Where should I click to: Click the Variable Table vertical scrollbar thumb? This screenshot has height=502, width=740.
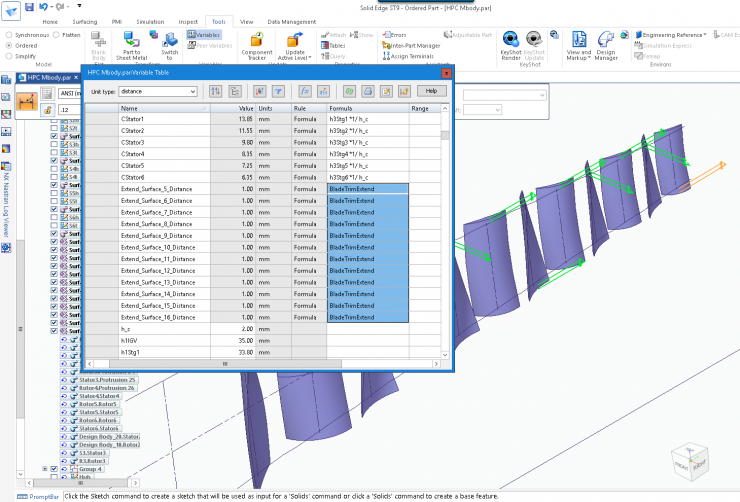445,135
